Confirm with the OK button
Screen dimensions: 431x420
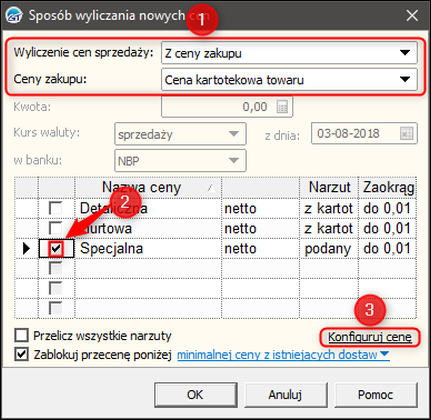coord(196,395)
